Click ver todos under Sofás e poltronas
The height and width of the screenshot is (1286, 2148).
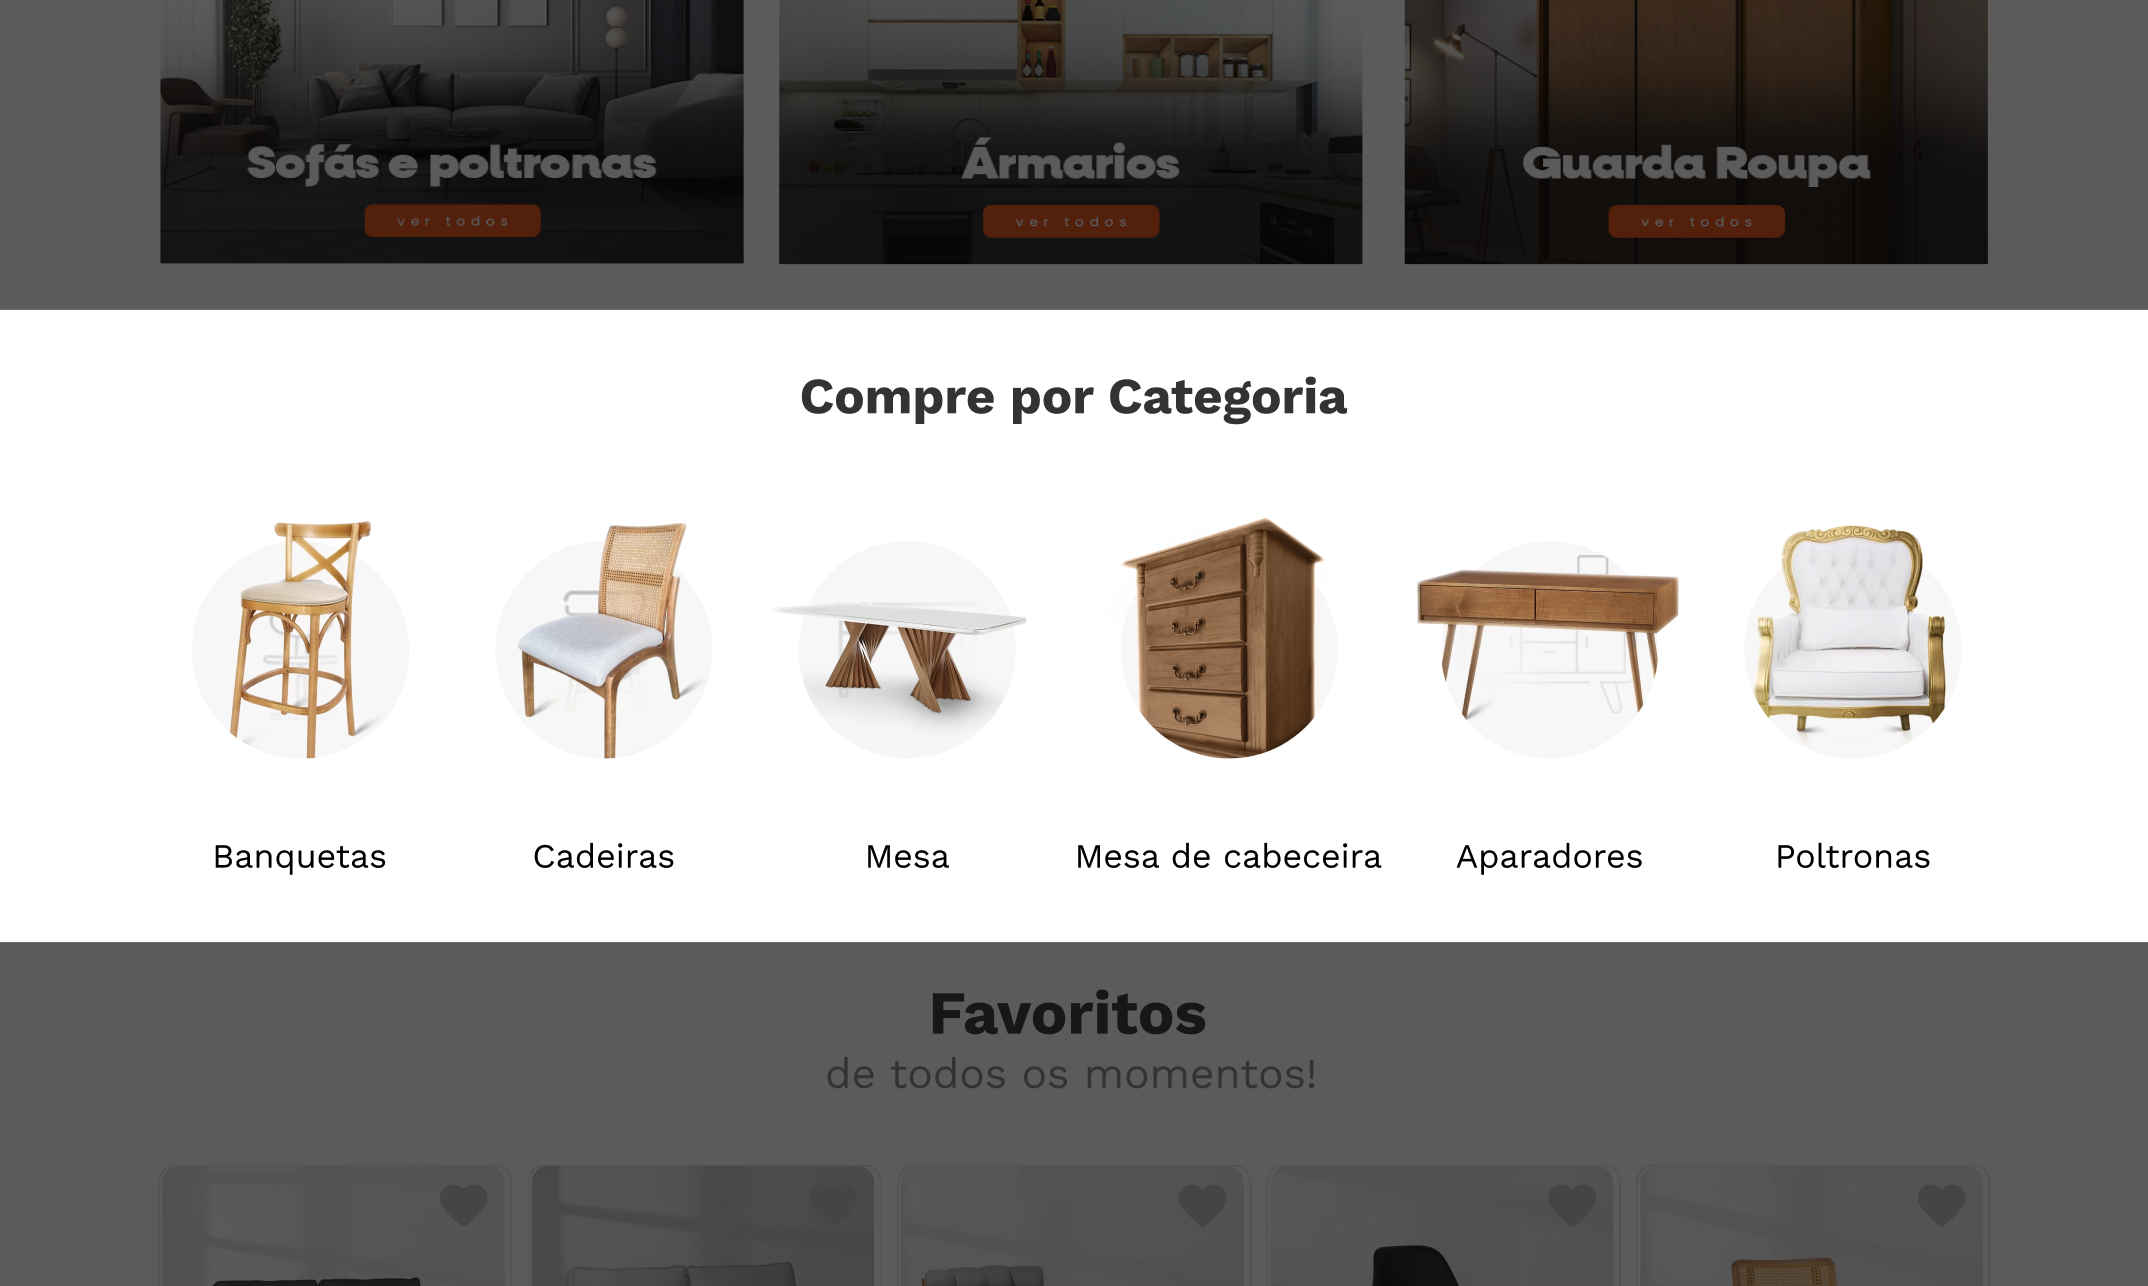click(x=452, y=221)
